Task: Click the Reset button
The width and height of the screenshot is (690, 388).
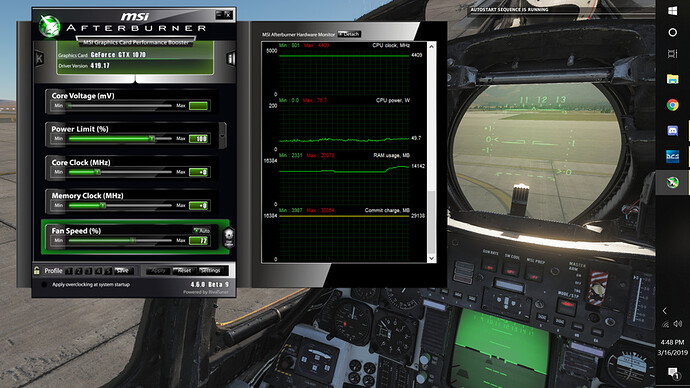Action: pyautogui.click(x=184, y=271)
